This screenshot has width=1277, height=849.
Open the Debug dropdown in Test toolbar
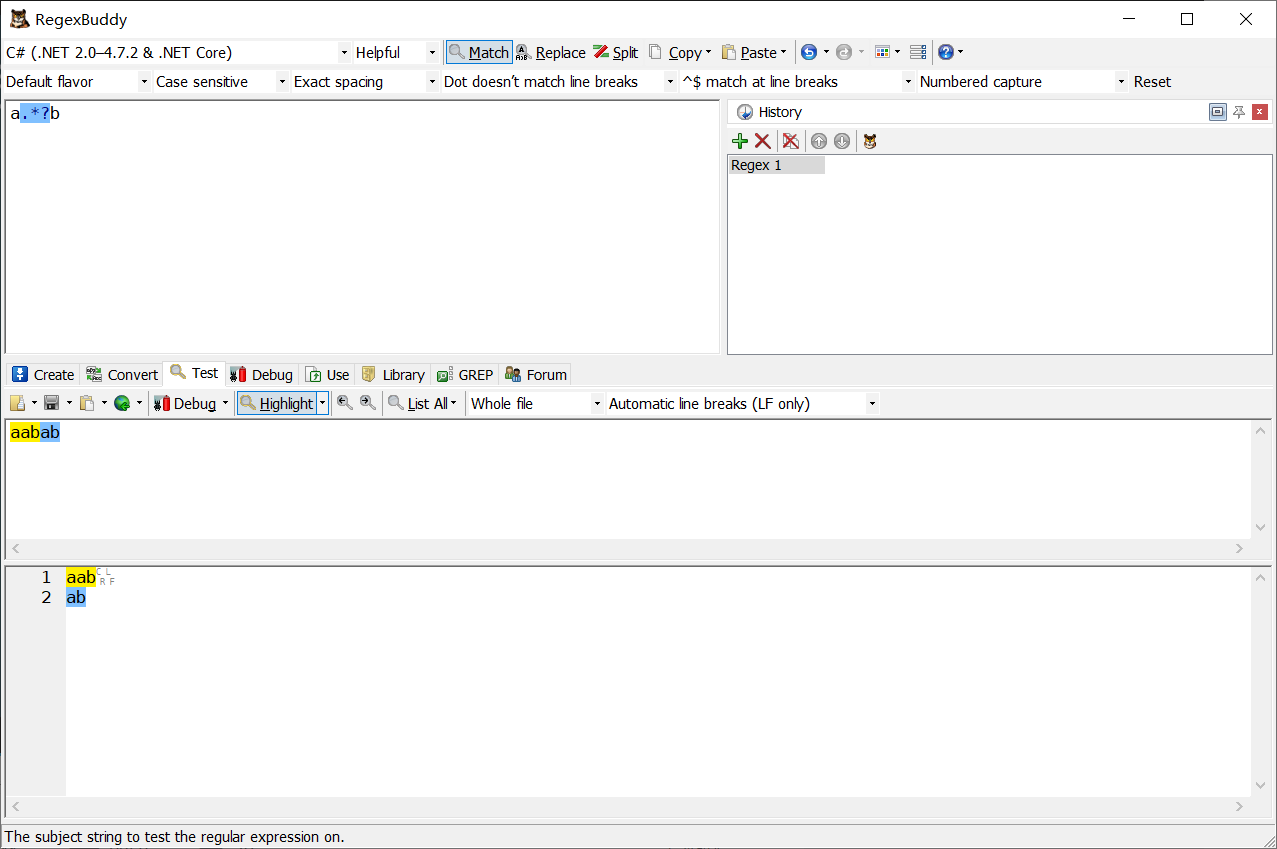tap(226, 403)
